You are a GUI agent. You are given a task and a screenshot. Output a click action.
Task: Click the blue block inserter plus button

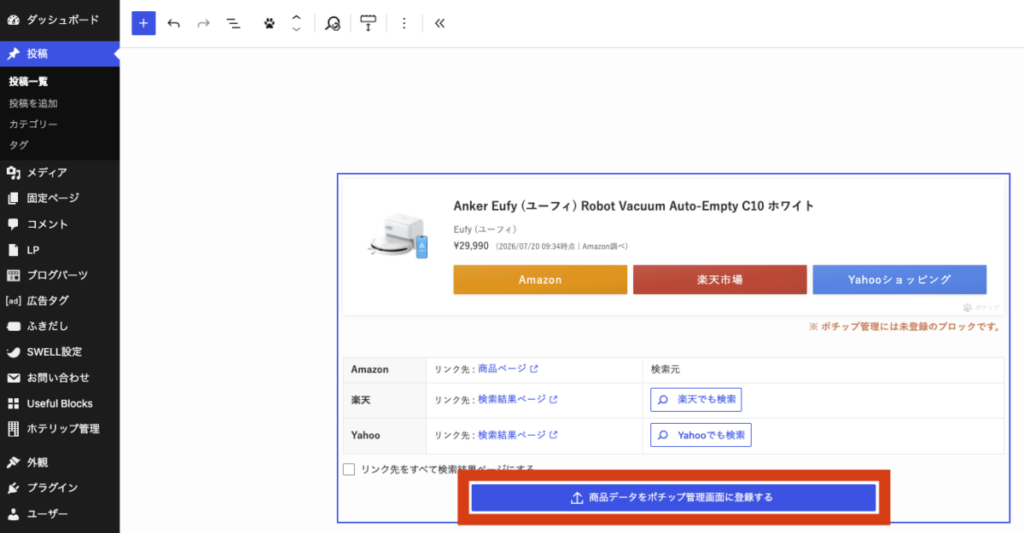(144, 24)
